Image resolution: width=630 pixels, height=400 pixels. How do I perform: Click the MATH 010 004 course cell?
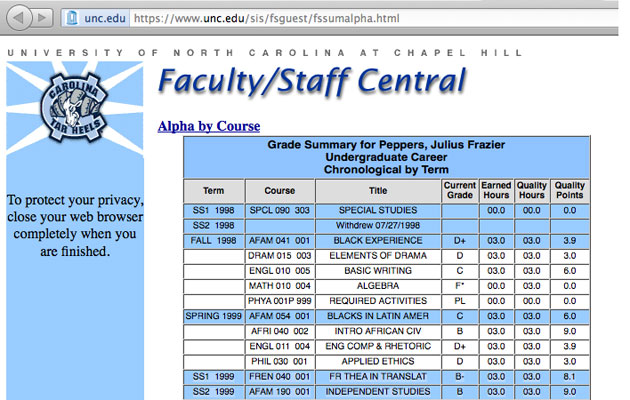tap(280, 286)
